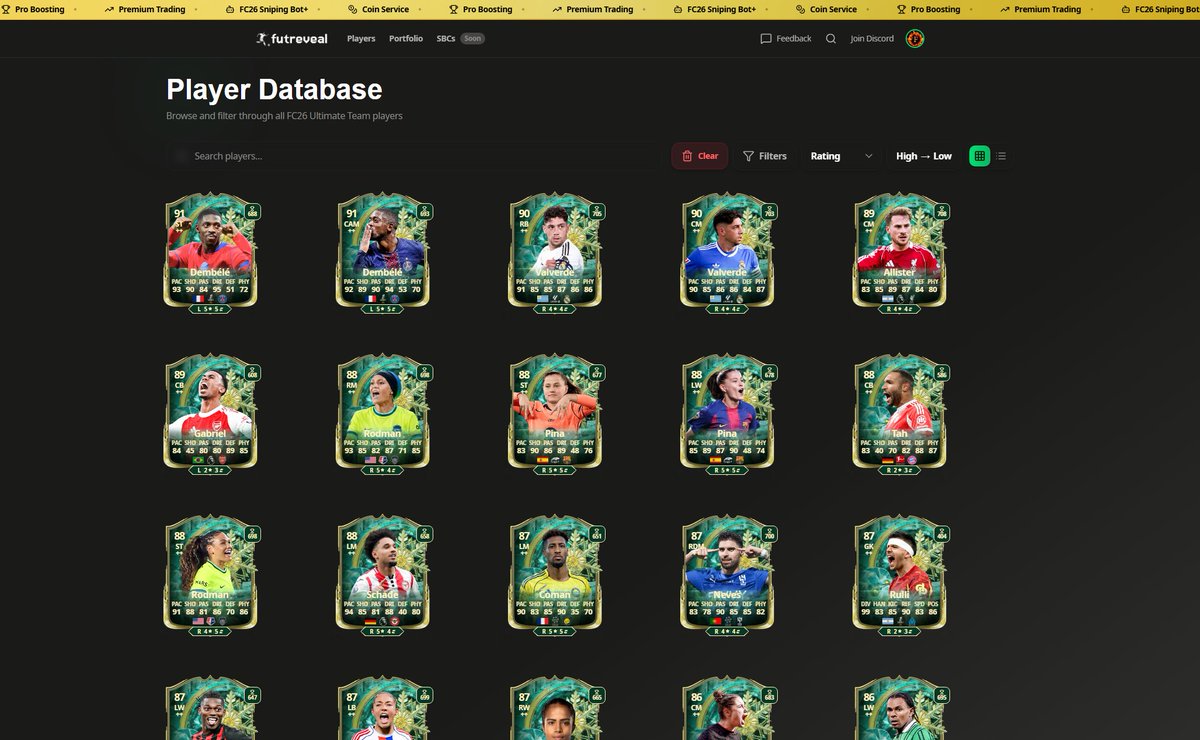Viewport: 1200px width, 740px height.
Task: Open the 87 GK Rulli player card
Action: 899,577
